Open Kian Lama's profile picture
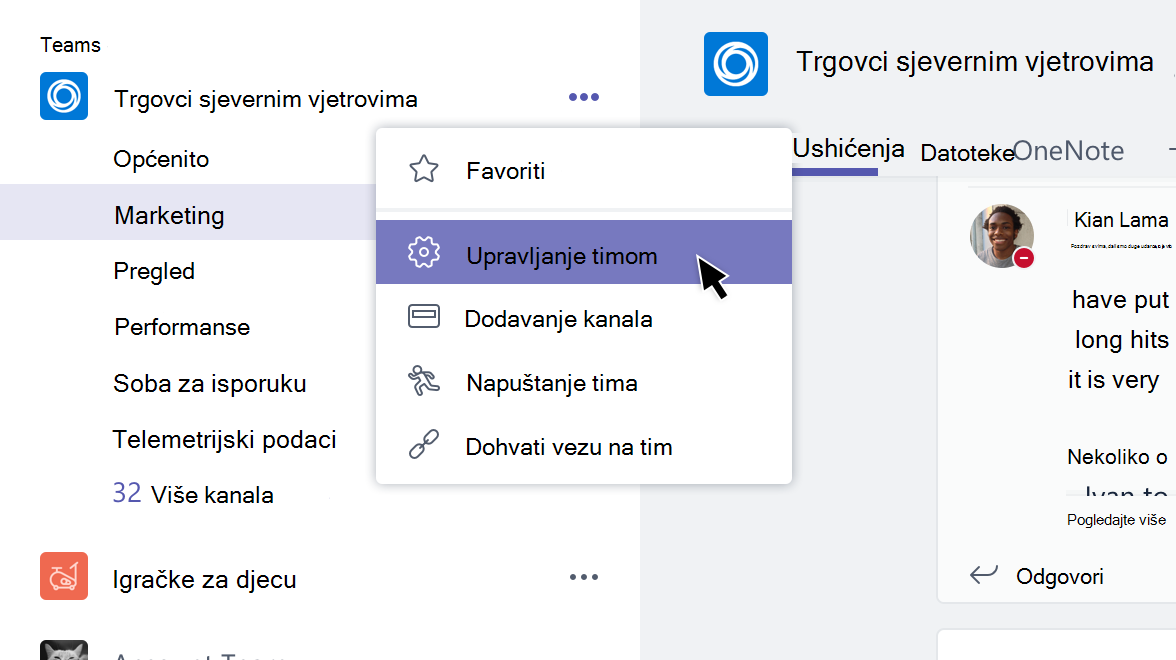Screen dimensions: 1176x660 [x=1001, y=236]
